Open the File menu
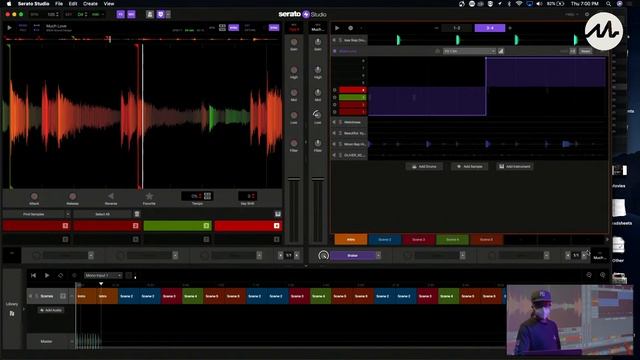 59,4
